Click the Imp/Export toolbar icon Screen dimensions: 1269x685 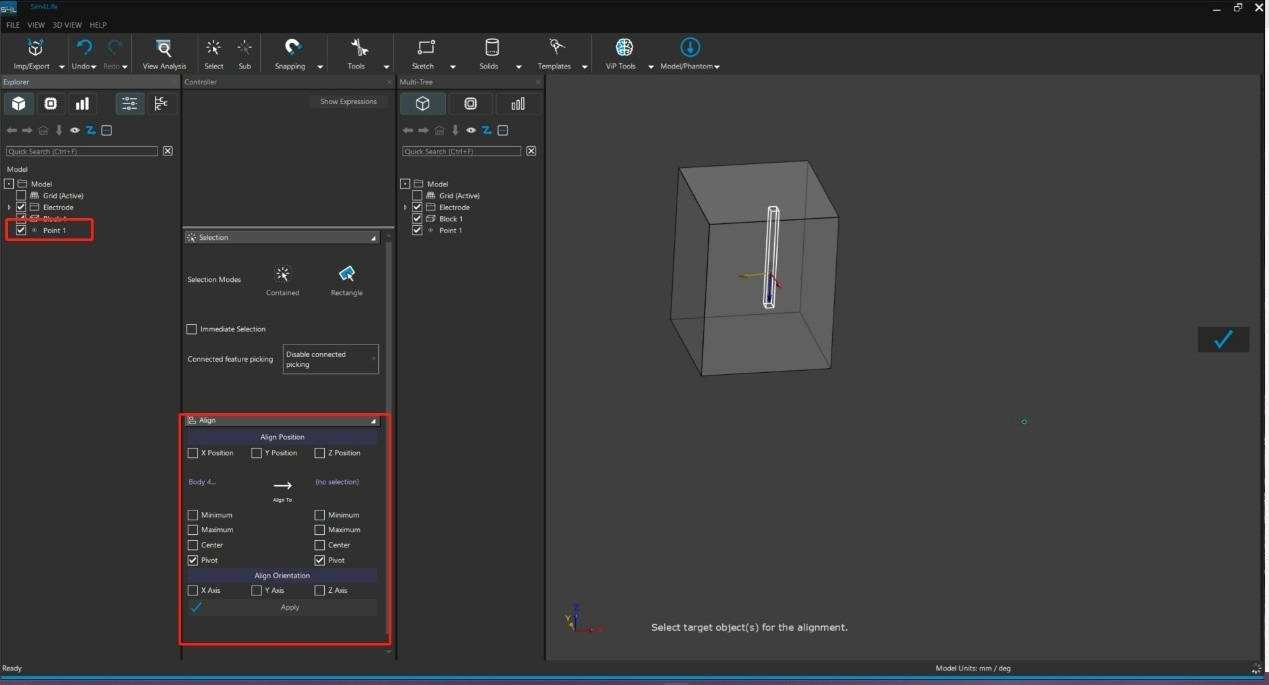(35, 48)
